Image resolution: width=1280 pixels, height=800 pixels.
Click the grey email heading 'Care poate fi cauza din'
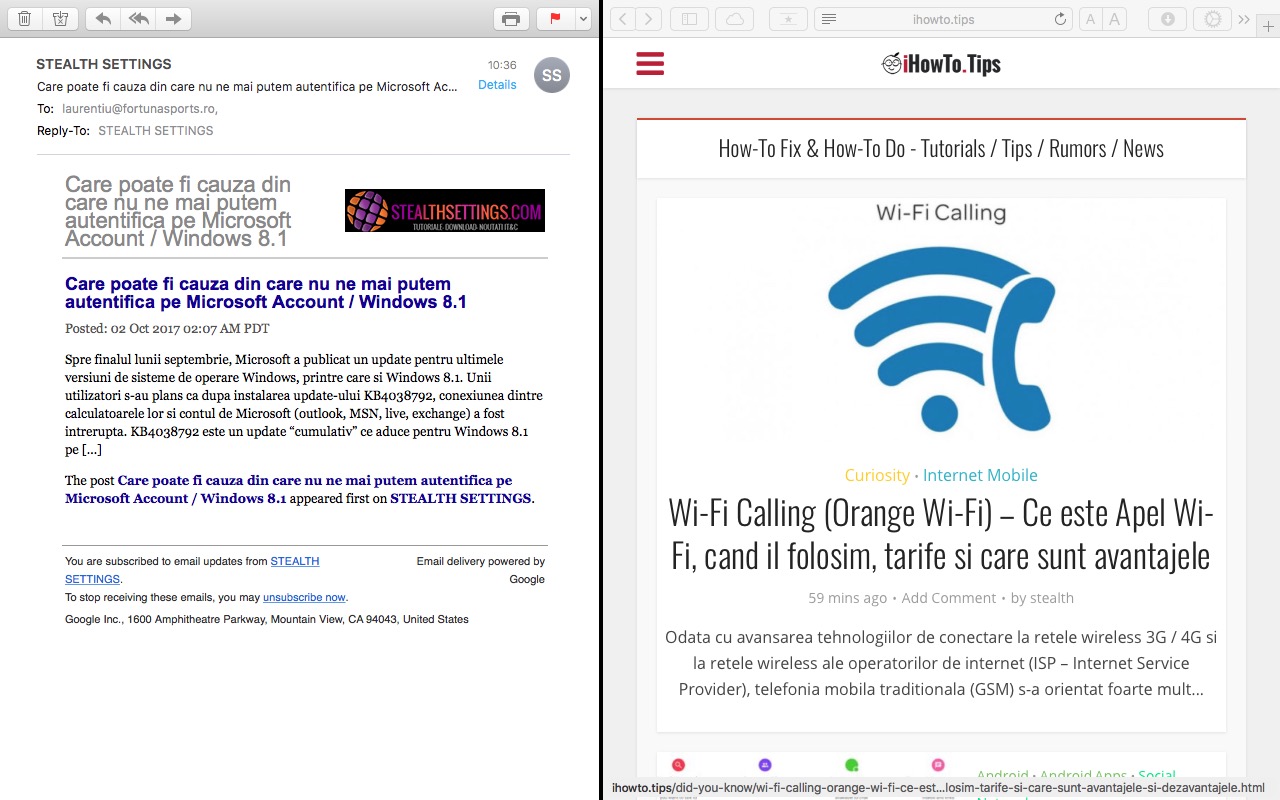[178, 211]
